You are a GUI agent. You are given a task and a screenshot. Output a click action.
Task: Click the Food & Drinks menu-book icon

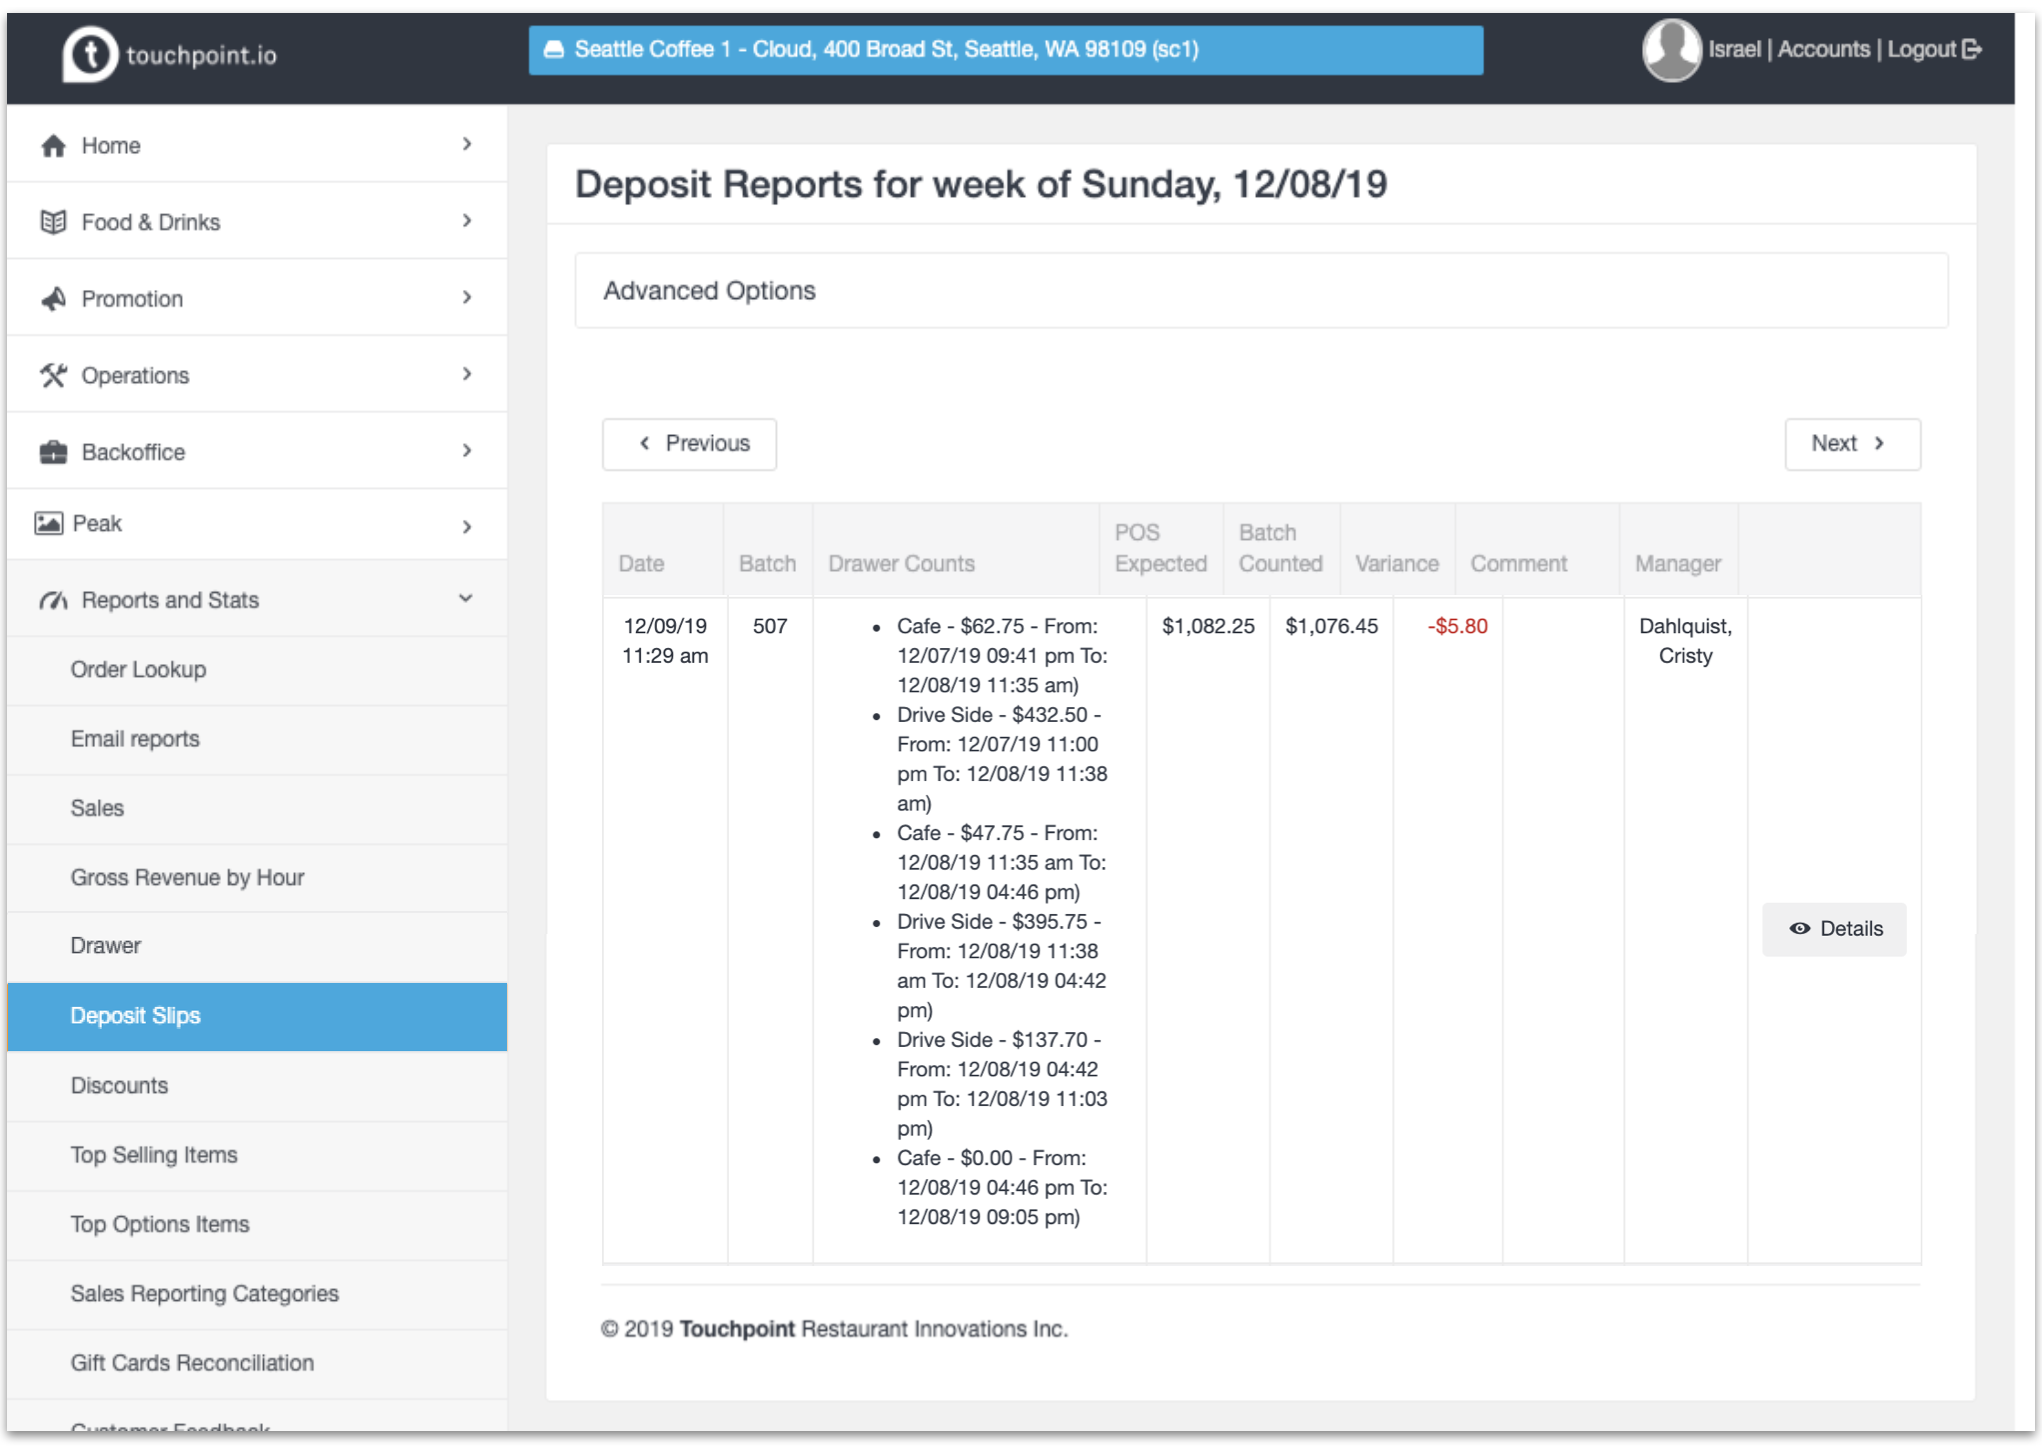click(54, 222)
